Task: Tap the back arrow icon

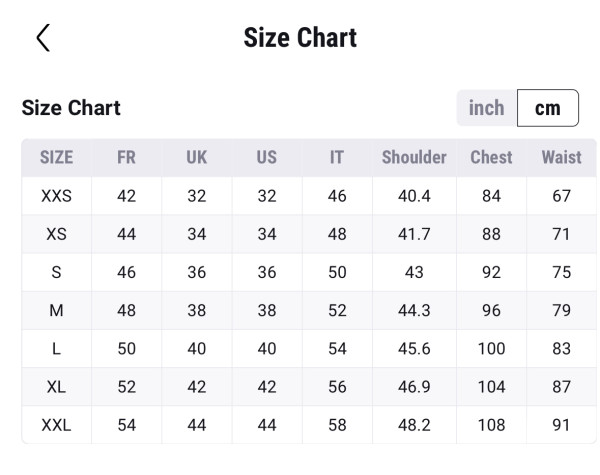Action: (42, 38)
